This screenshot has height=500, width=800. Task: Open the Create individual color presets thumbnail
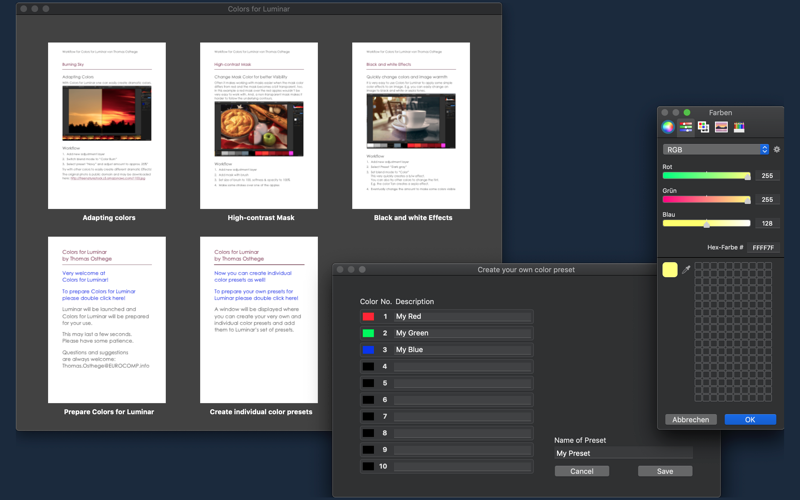pyautogui.click(x=259, y=319)
